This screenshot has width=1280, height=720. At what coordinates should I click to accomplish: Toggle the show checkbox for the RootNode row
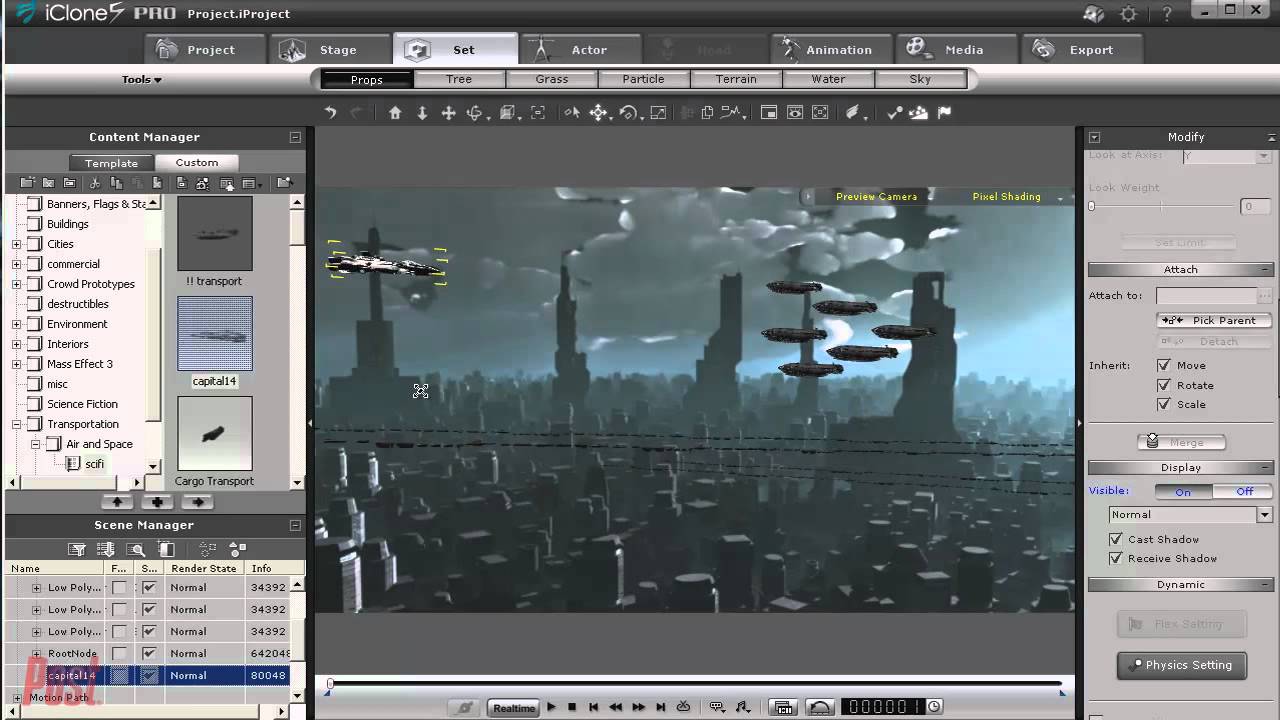point(149,654)
